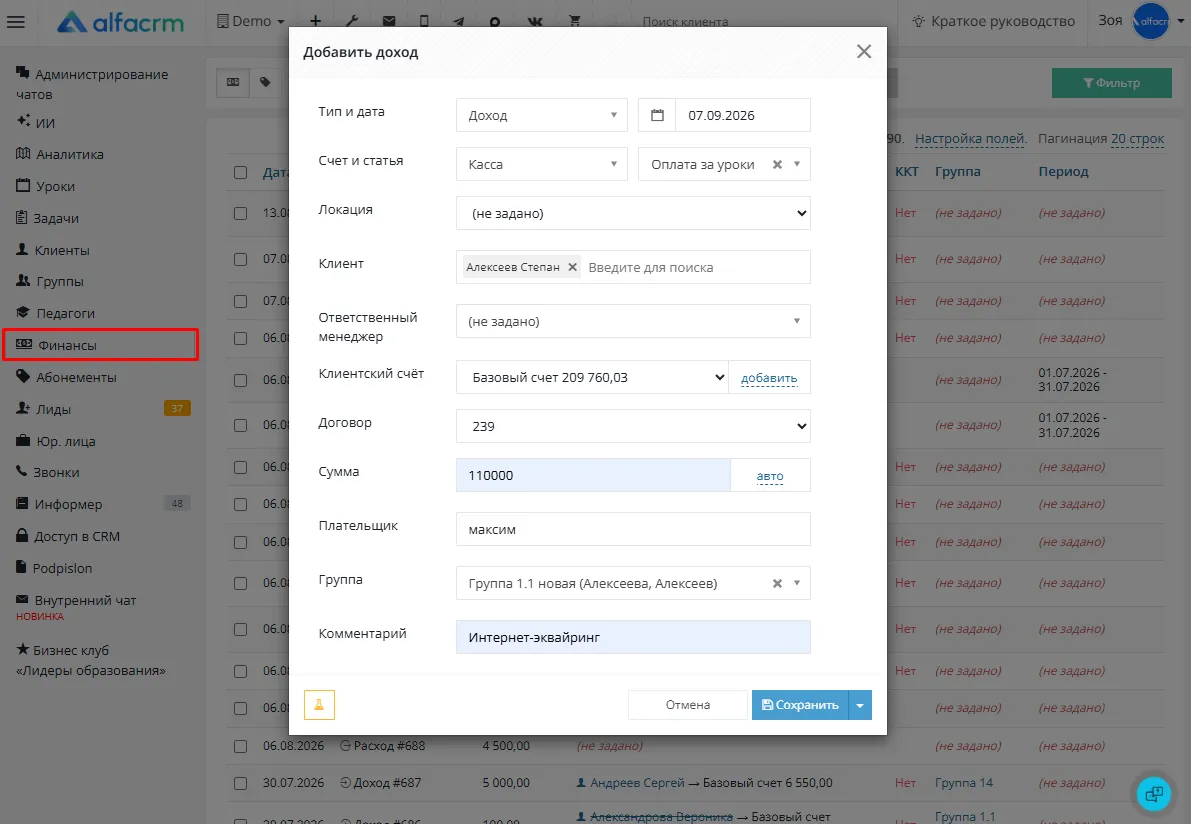Click the 'Отмена' button
The width and height of the screenshot is (1191, 824).
(687, 705)
